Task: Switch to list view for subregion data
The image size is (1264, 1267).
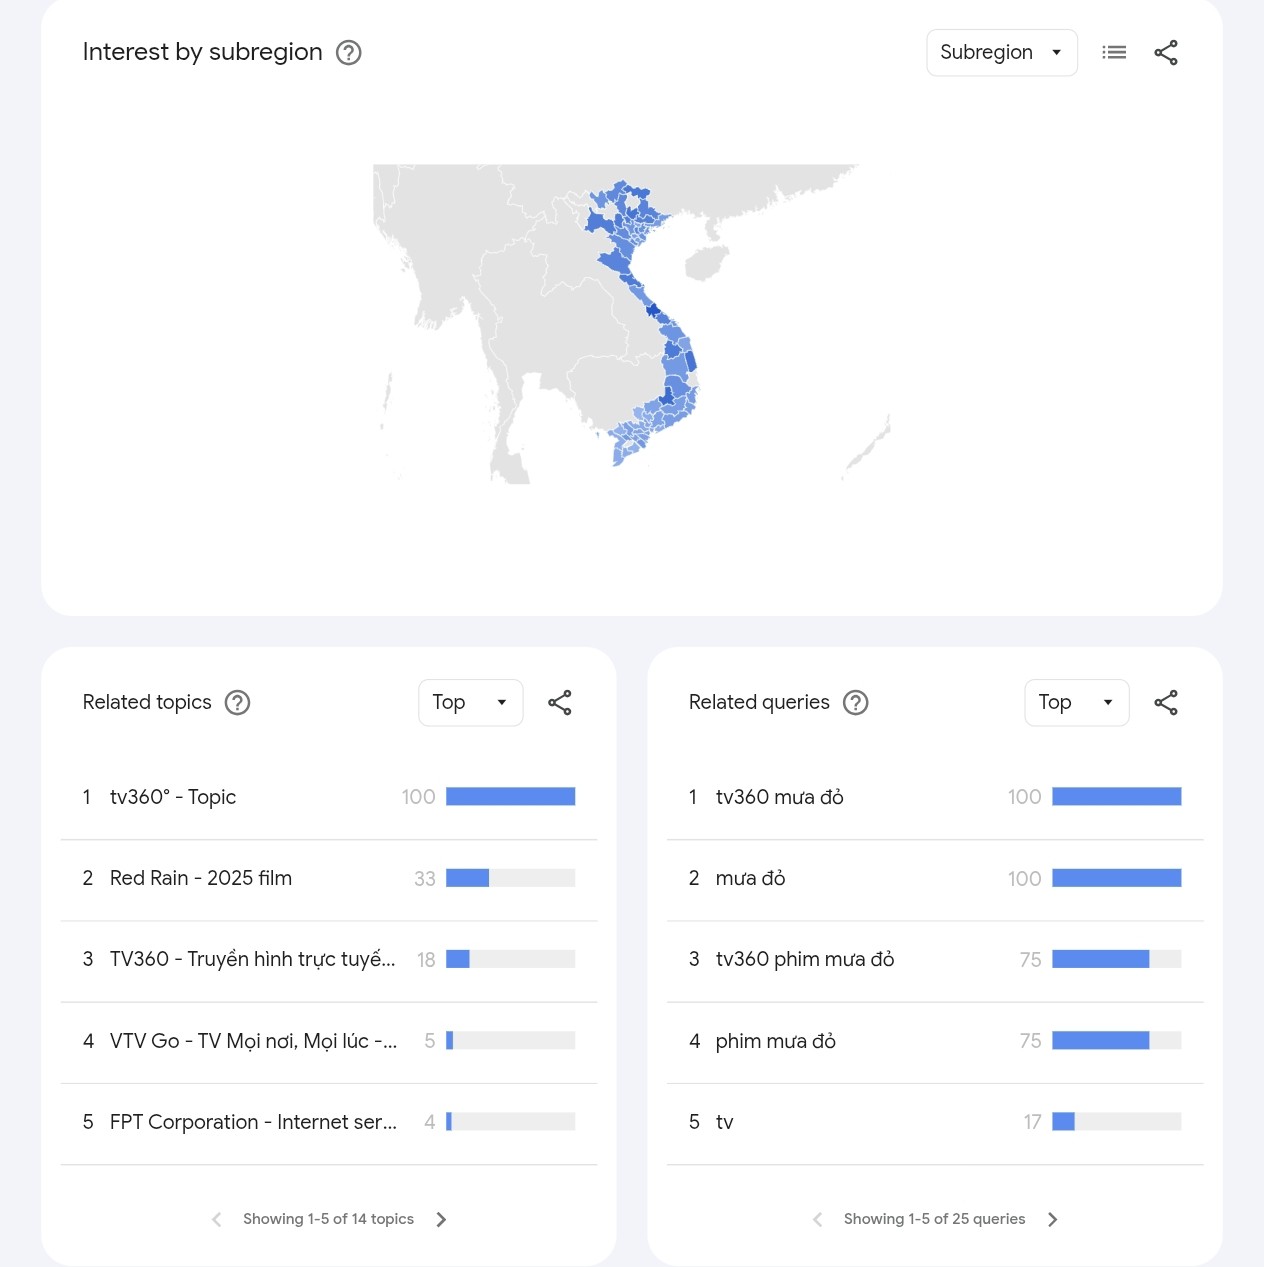Action: 1114,52
